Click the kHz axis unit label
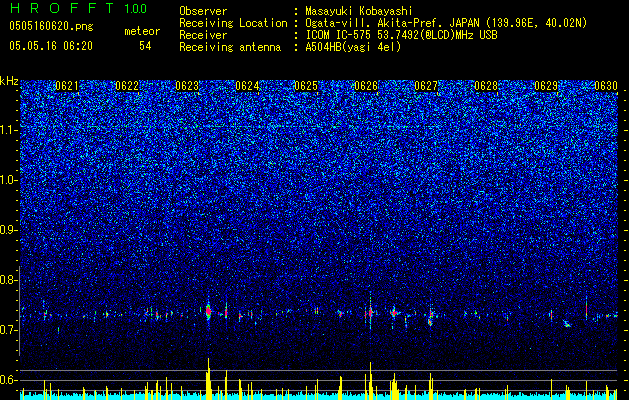 coord(9,81)
